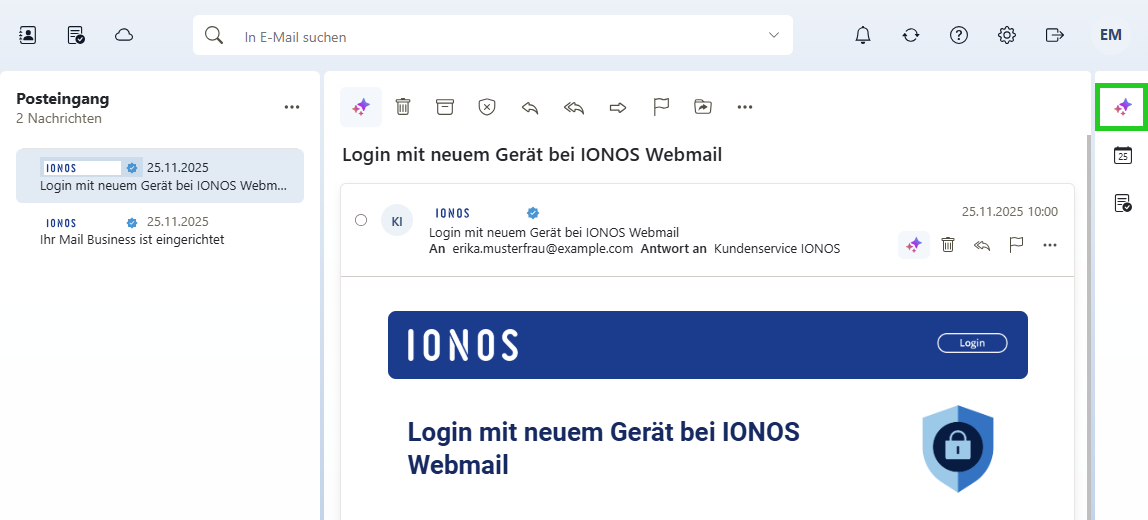Click the padlock shield image in email

pyautogui.click(x=958, y=449)
